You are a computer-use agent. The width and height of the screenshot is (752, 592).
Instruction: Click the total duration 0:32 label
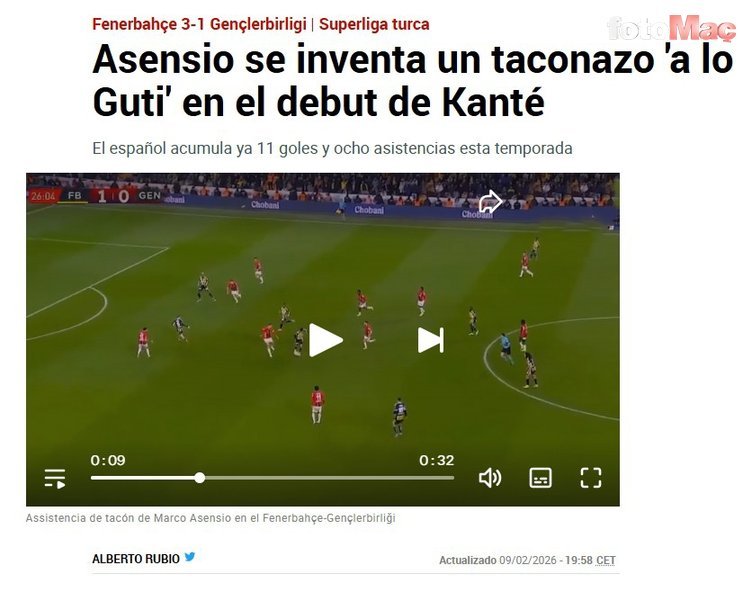[436, 461]
